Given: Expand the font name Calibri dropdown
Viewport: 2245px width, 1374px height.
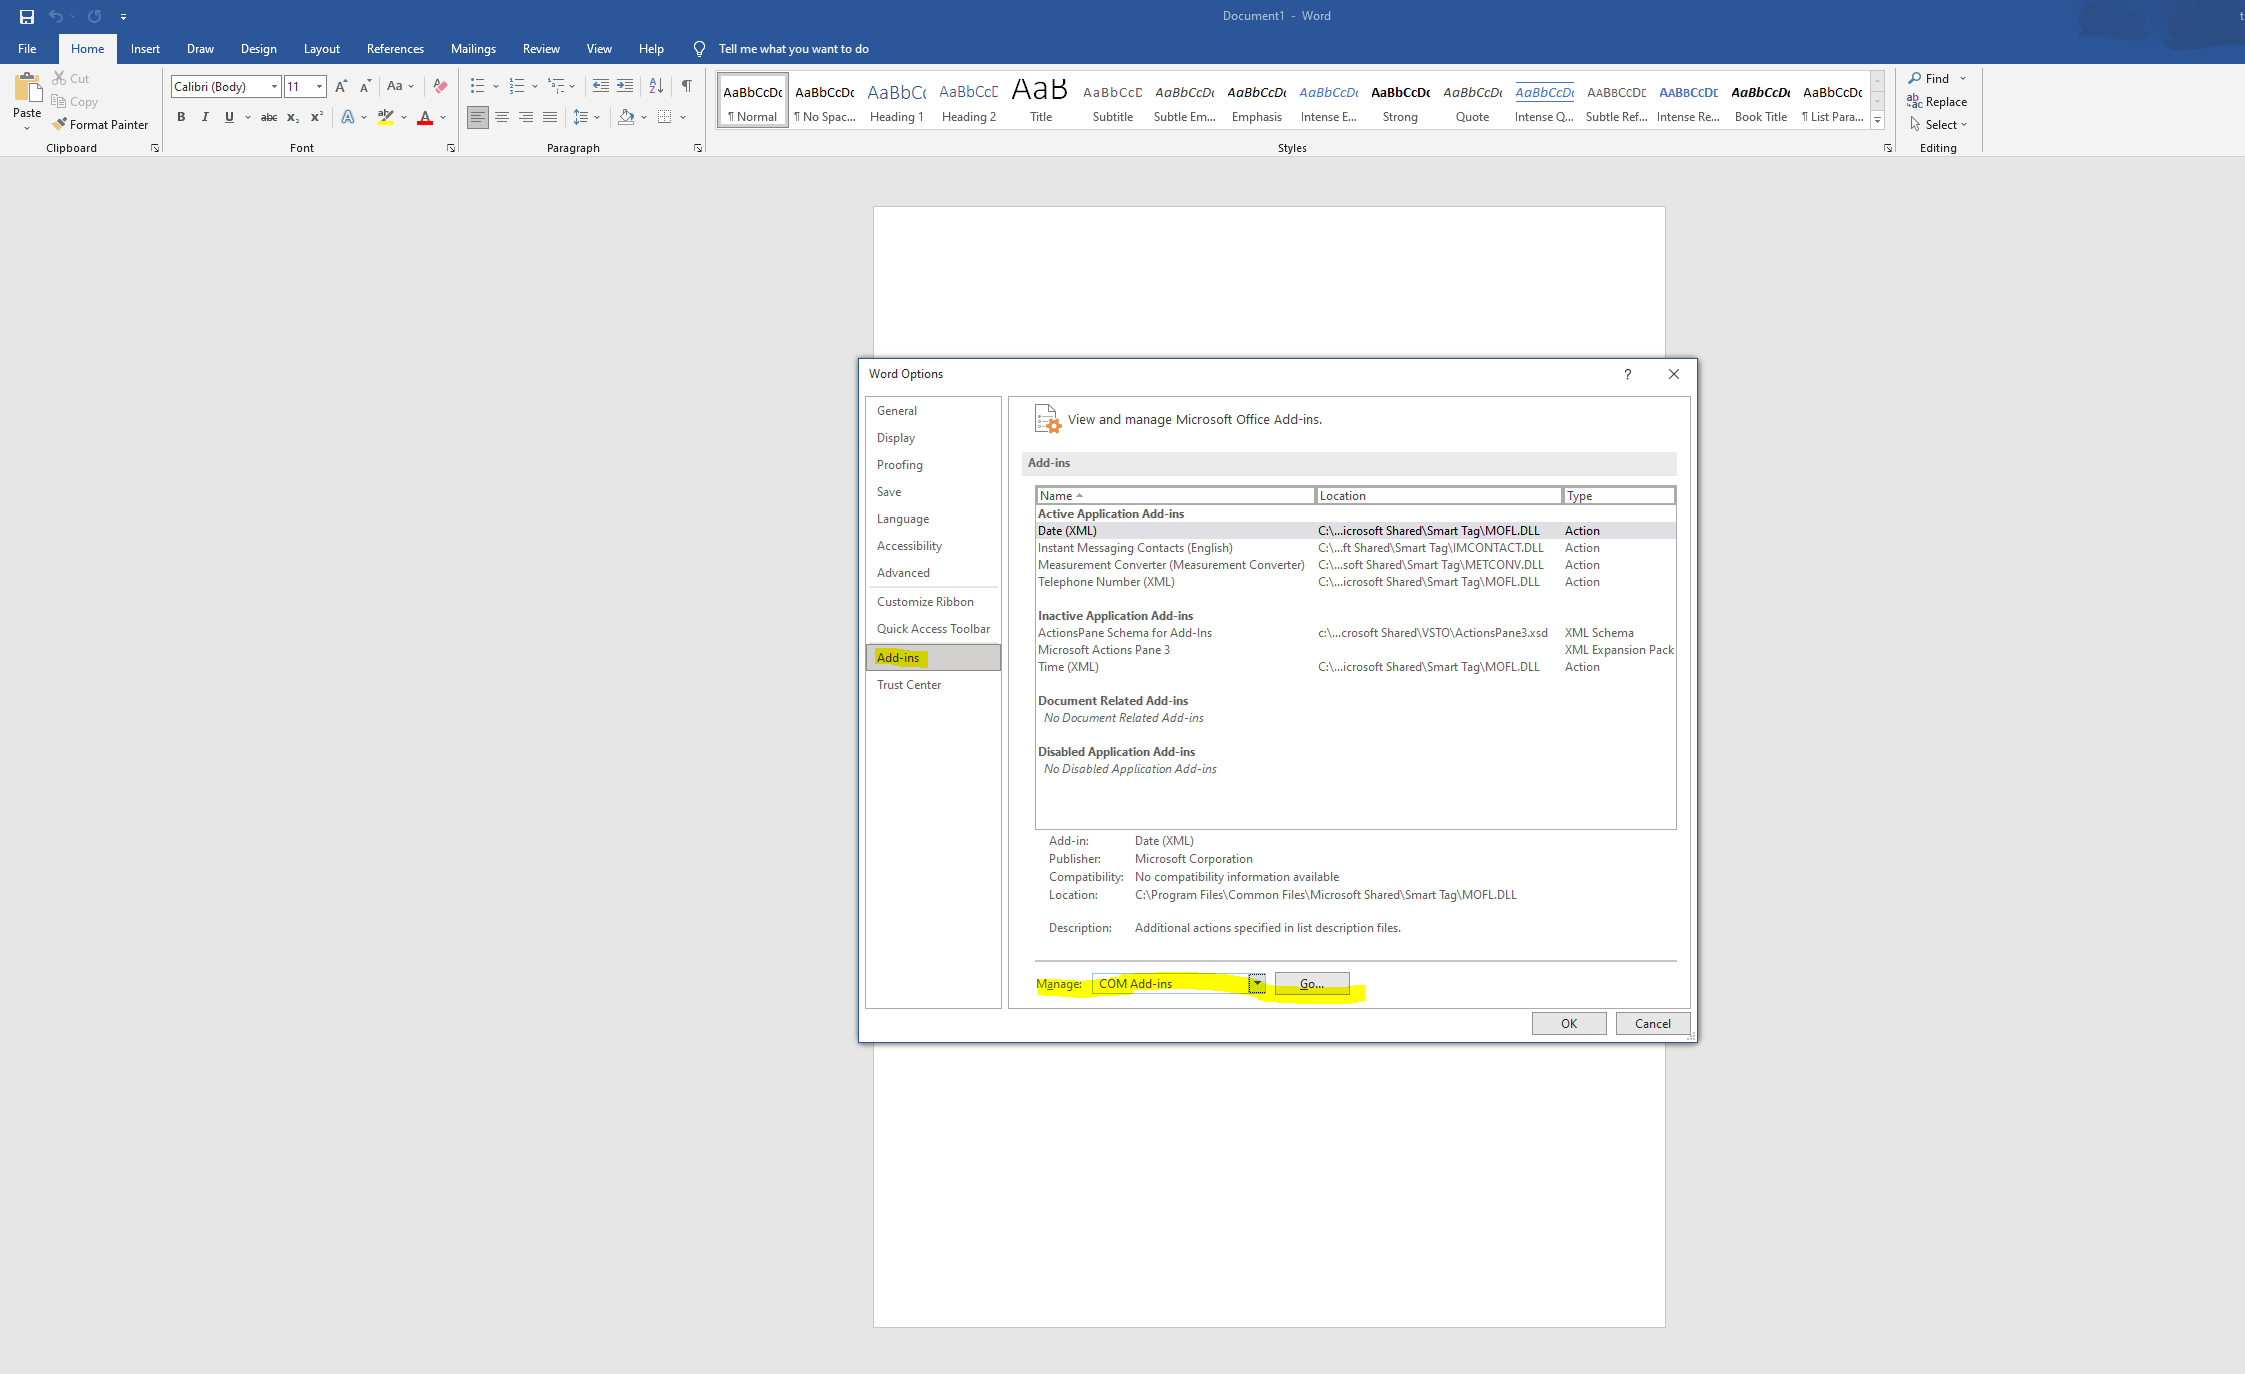Looking at the screenshot, I should click(x=273, y=87).
